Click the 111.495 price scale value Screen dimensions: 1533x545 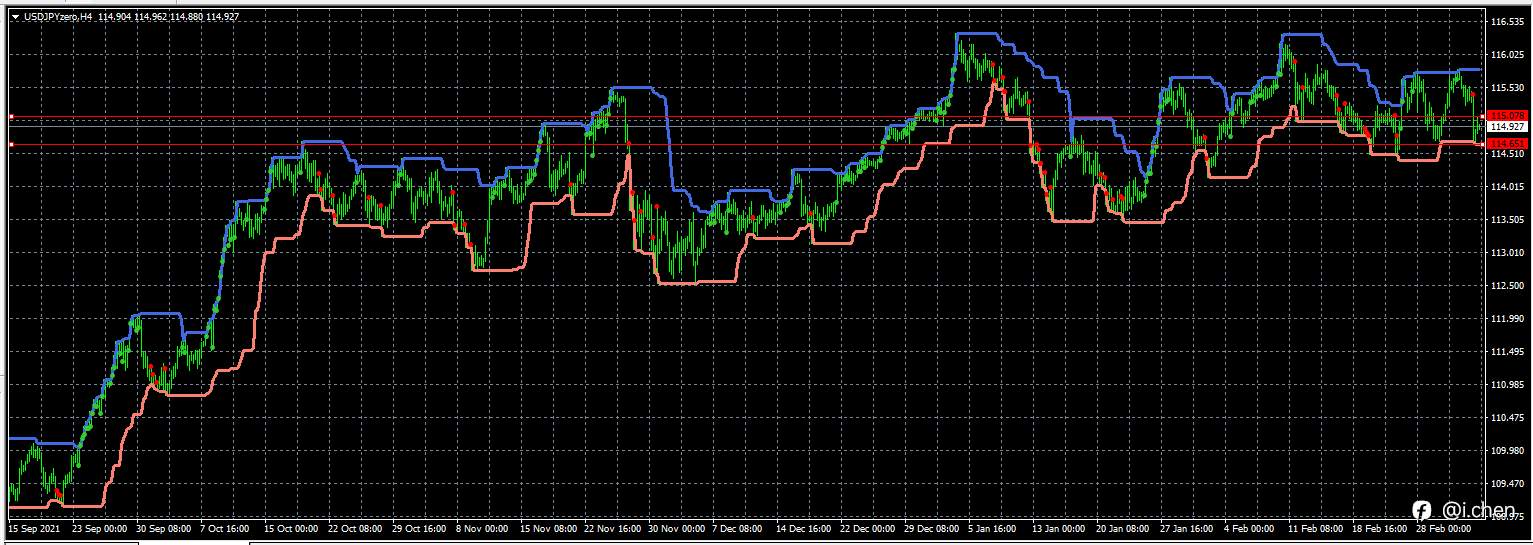[1506, 352]
